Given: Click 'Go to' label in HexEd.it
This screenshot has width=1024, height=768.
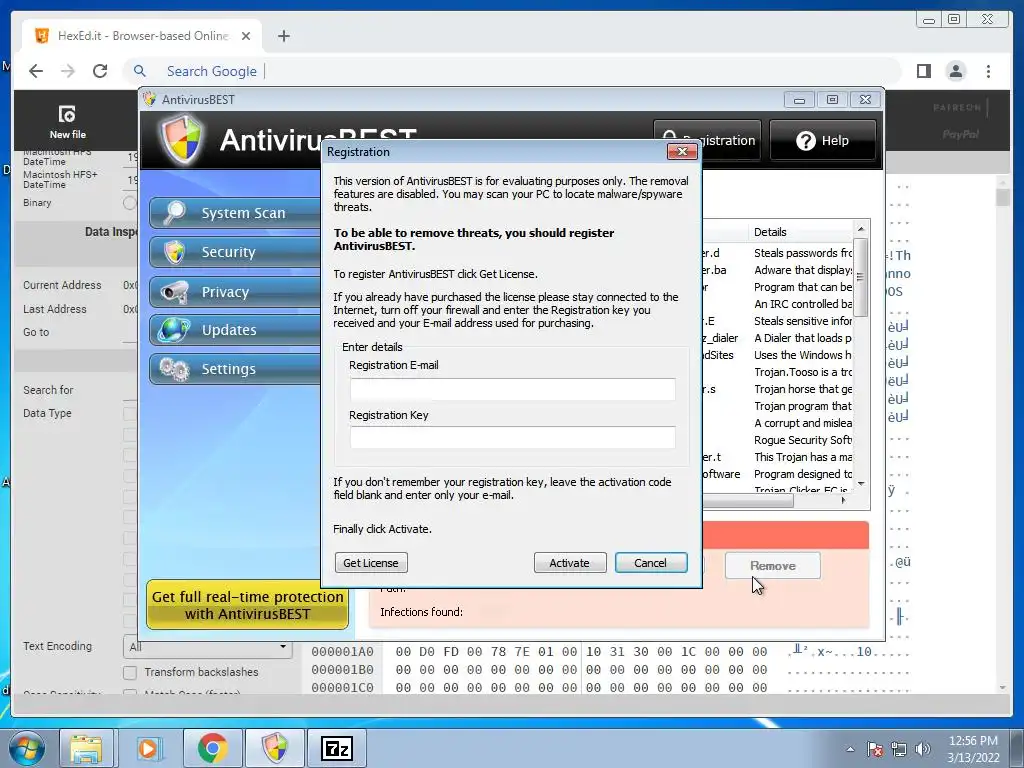Looking at the screenshot, I should tap(36, 332).
